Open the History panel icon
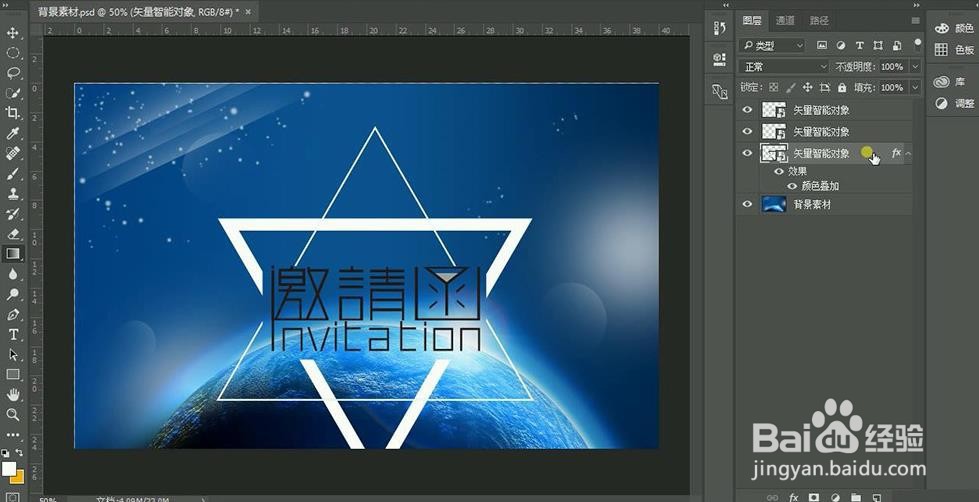 (x=719, y=28)
